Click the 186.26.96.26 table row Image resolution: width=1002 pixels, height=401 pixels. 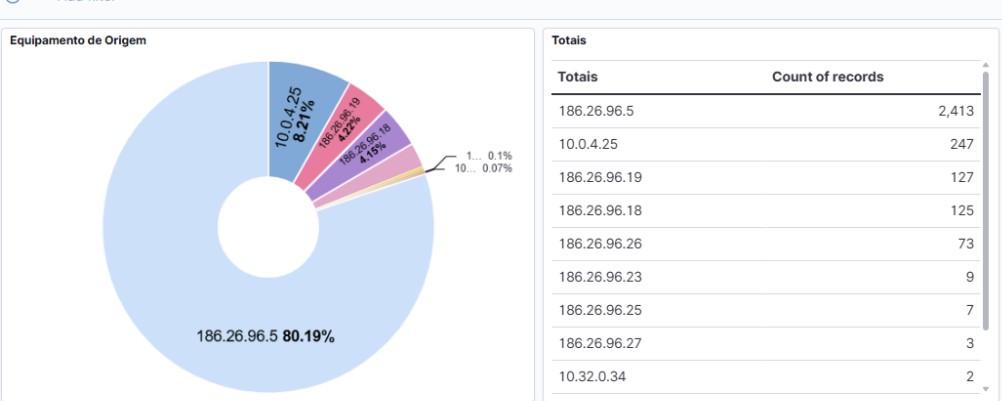[x=600, y=244]
